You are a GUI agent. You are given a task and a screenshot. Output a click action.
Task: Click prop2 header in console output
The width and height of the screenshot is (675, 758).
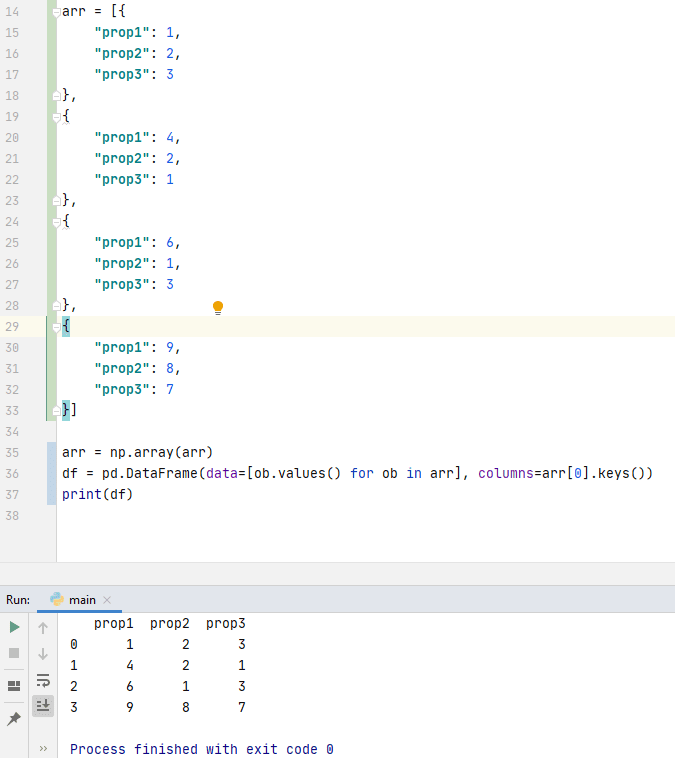point(170,624)
